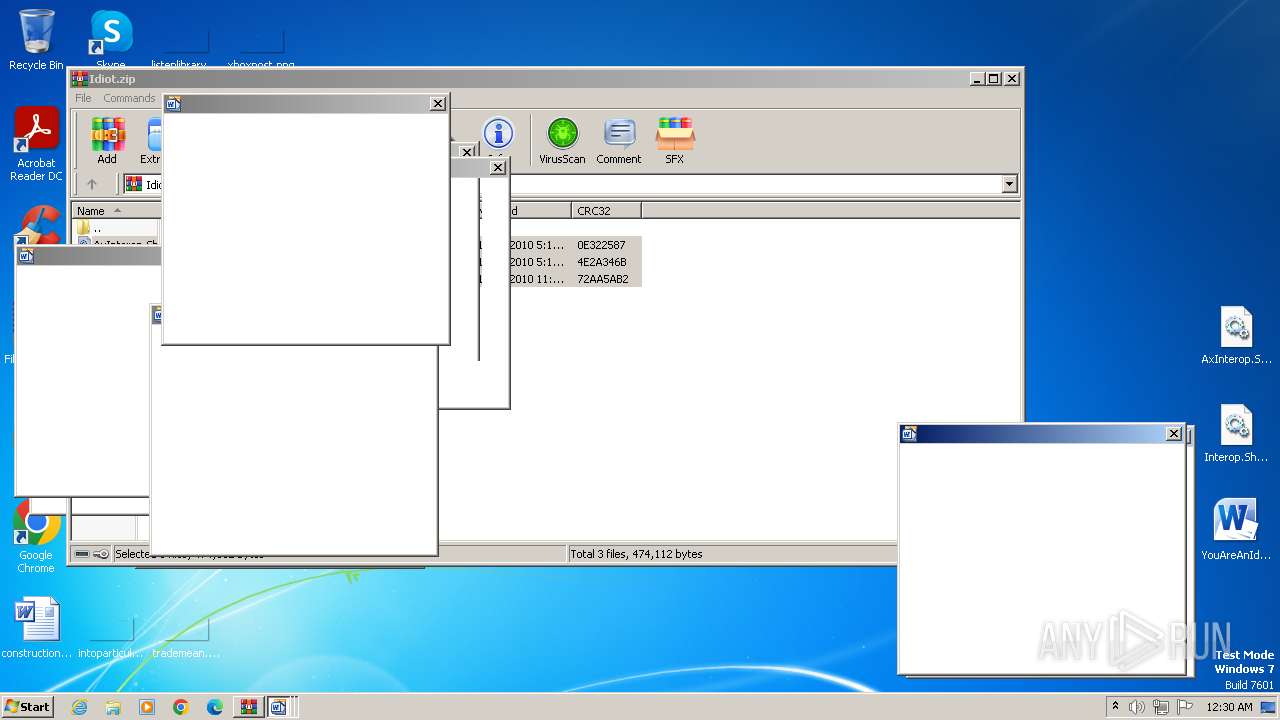This screenshot has width=1280, height=720.
Task: Click the Word icon of the leftmost popup
Action: click(26, 256)
